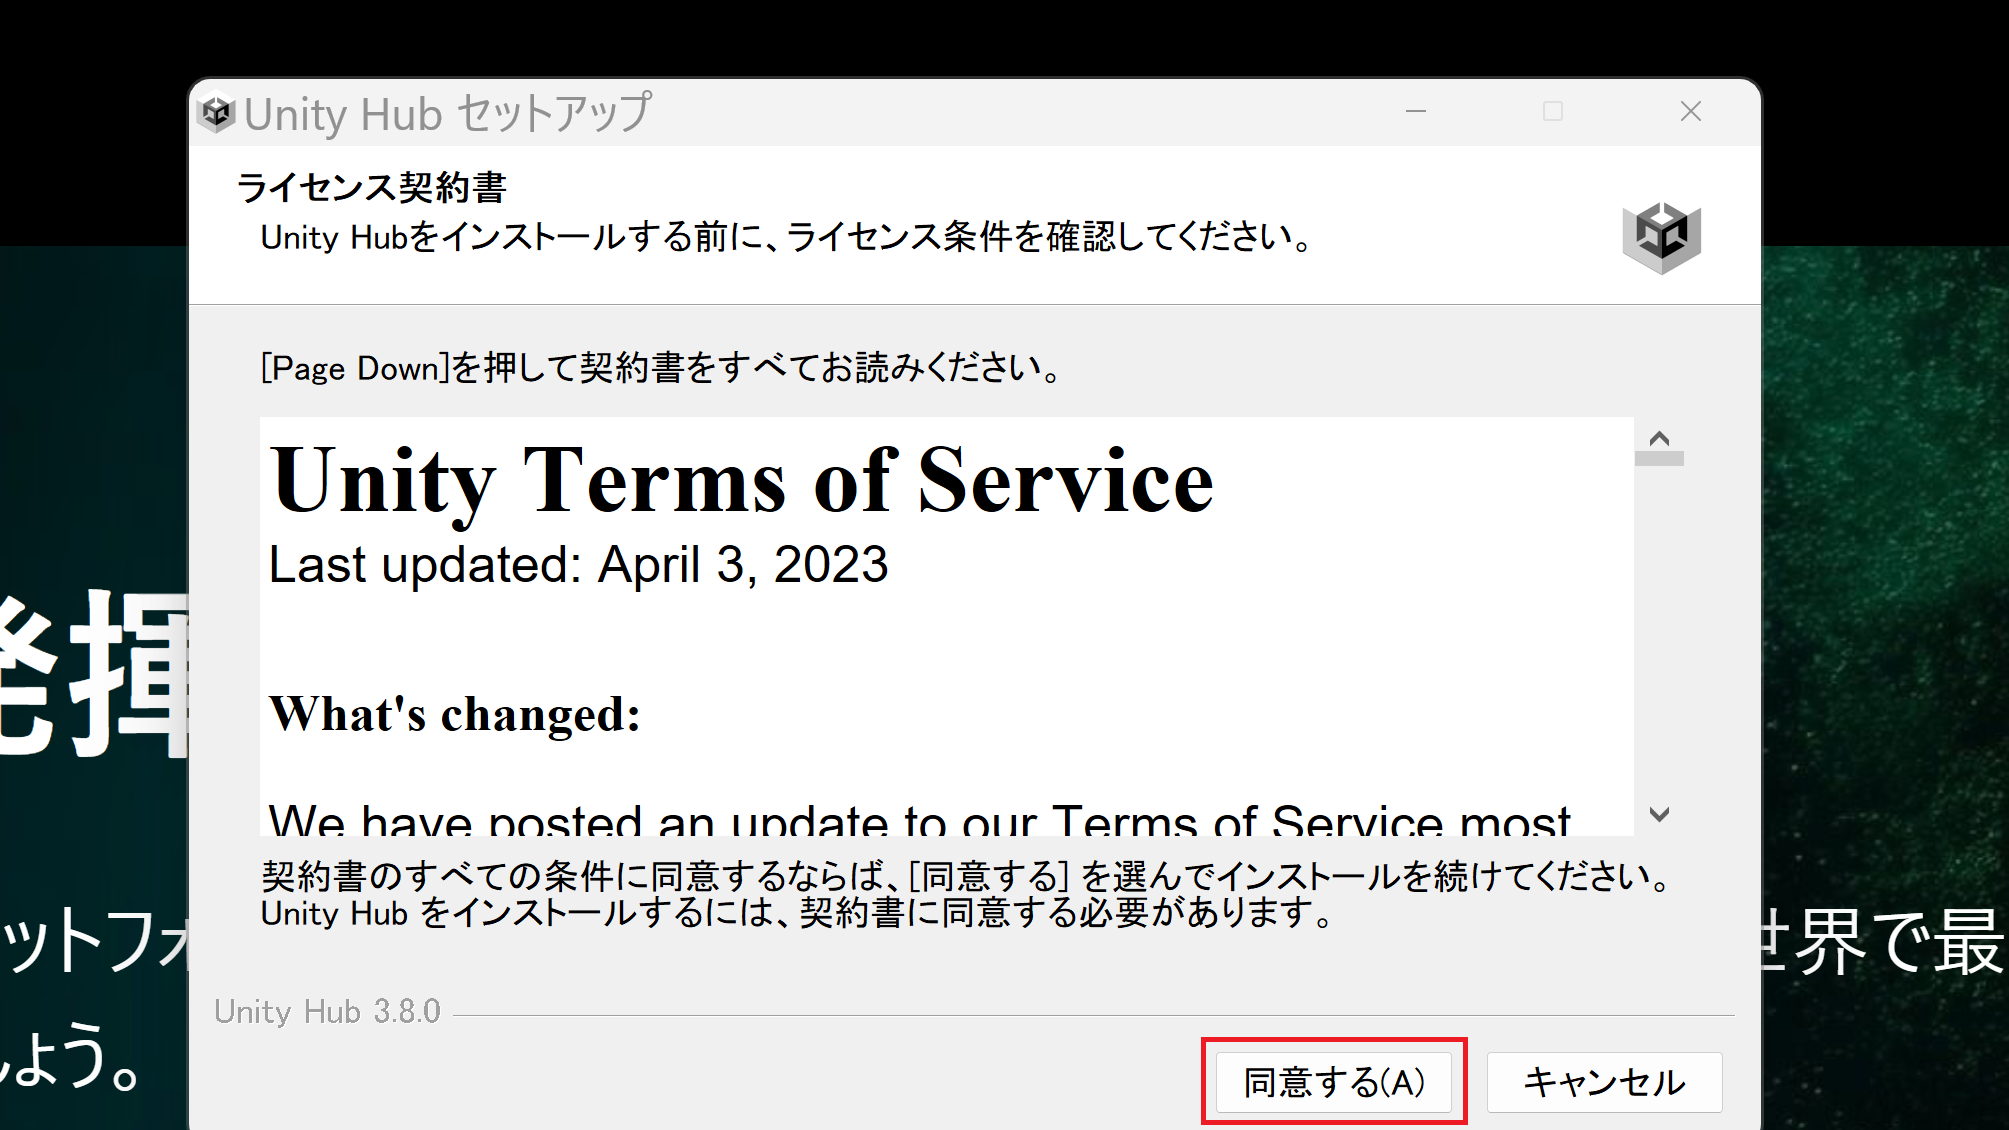Close the Unity Hub setup window
This screenshot has width=2009, height=1130.
coord(1690,111)
